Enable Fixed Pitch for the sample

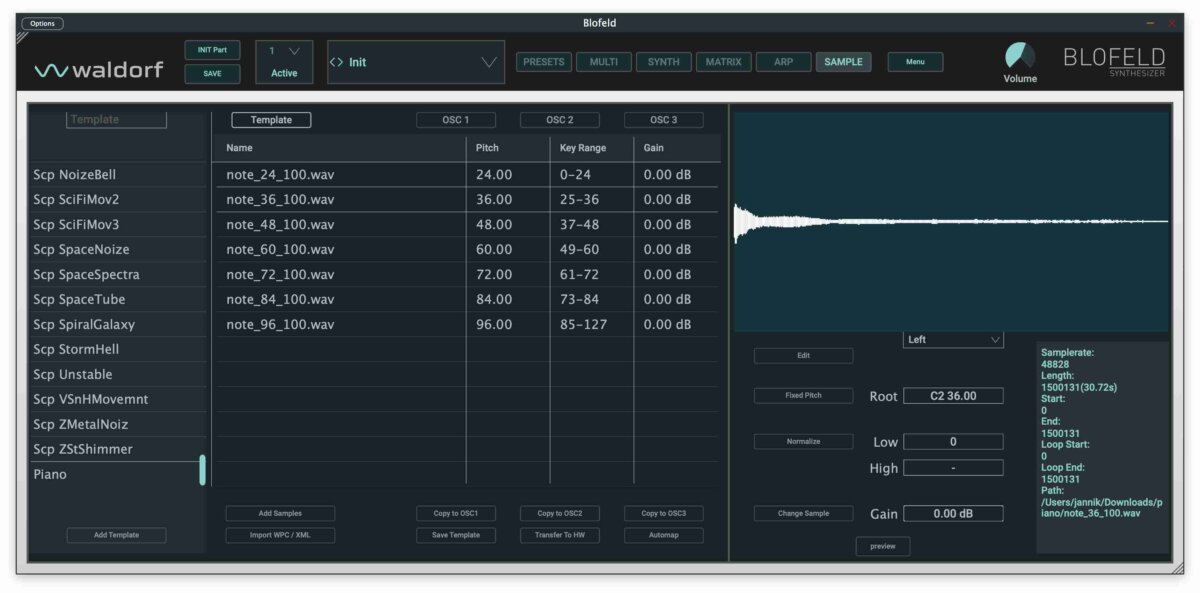point(804,395)
